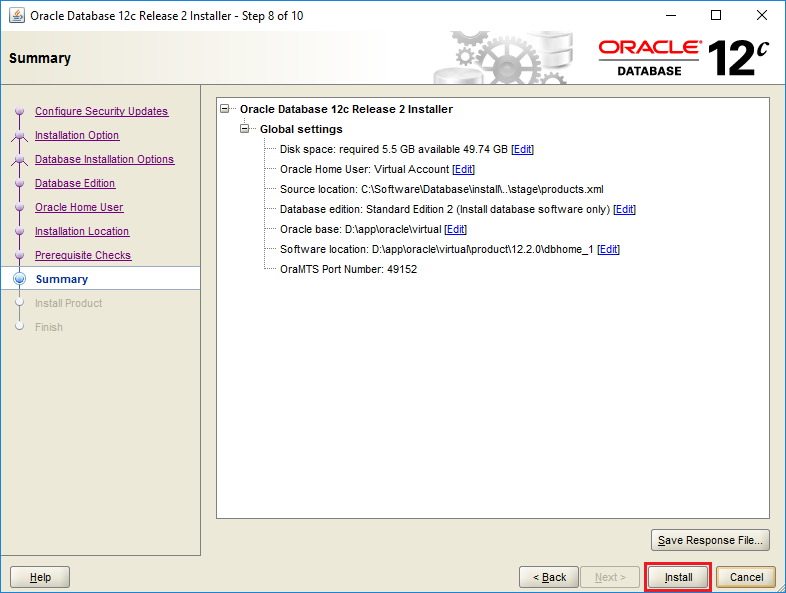
Task: Minimize the installer window
Action: [671, 16]
